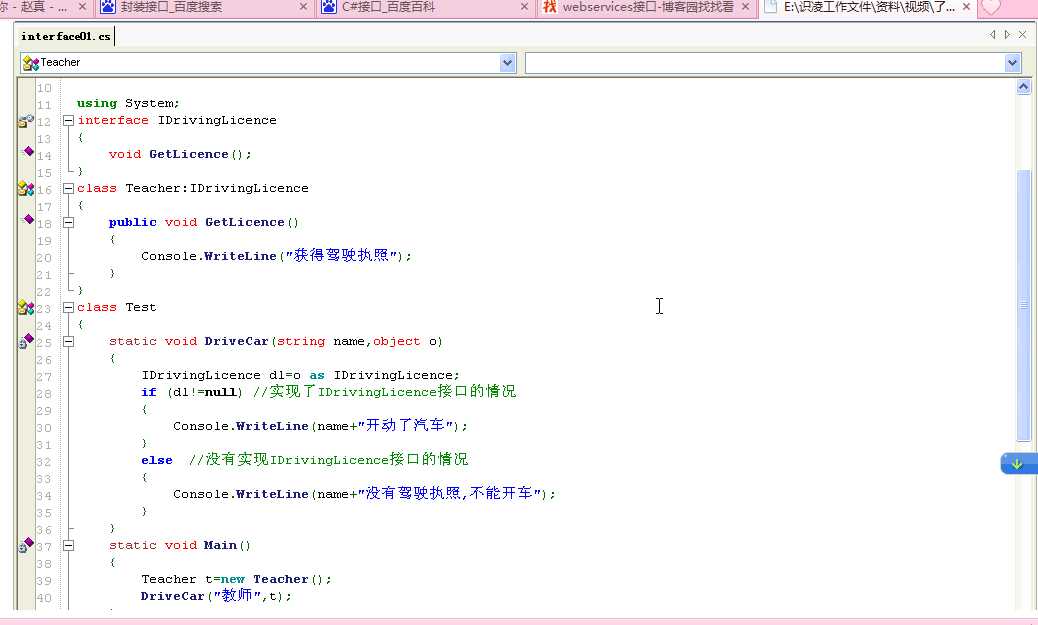Image resolution: width=1038 pixels, height=625 pixels.
Task: Click the vertical scrollbar thumb
Action: click(x=1023, y=305)
